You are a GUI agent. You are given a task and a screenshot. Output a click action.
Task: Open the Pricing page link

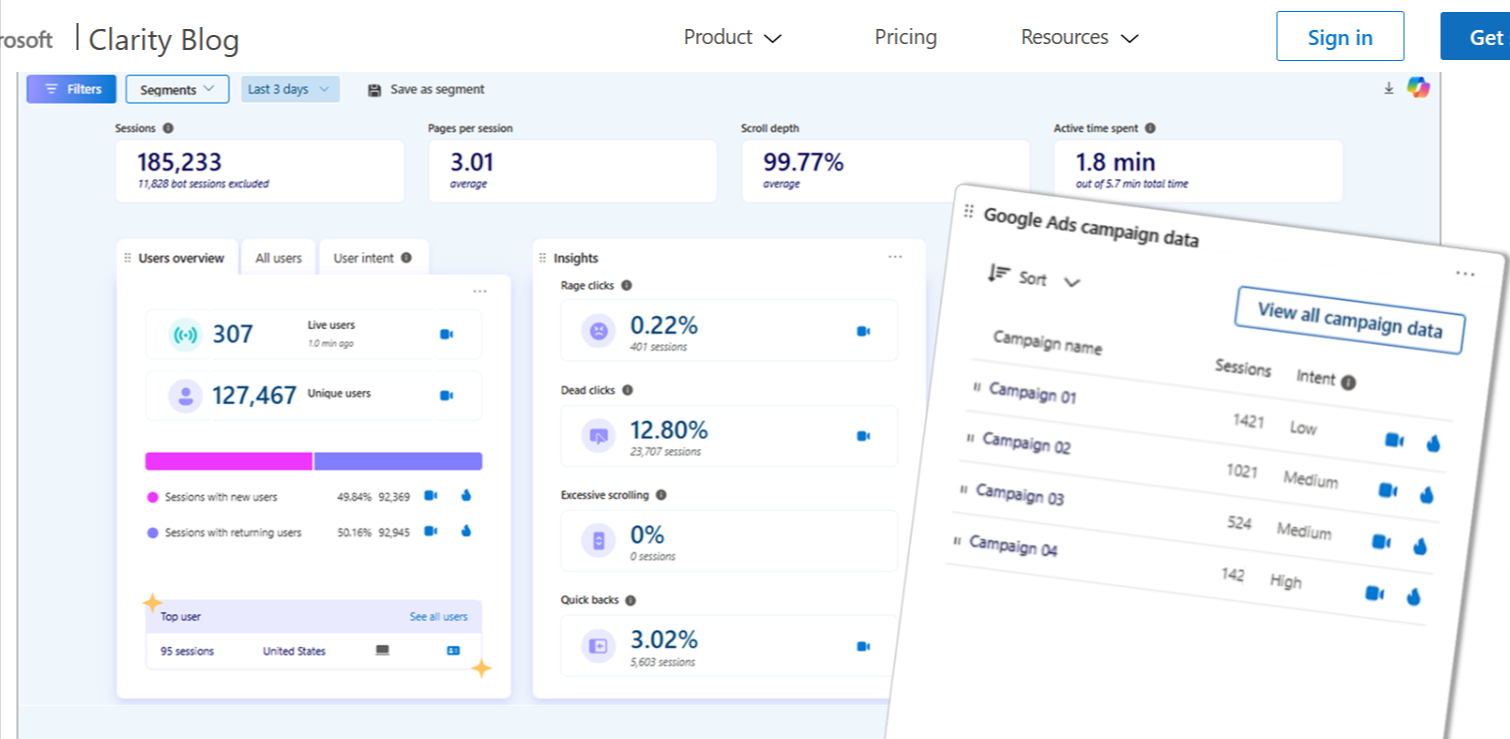point(906,37)
